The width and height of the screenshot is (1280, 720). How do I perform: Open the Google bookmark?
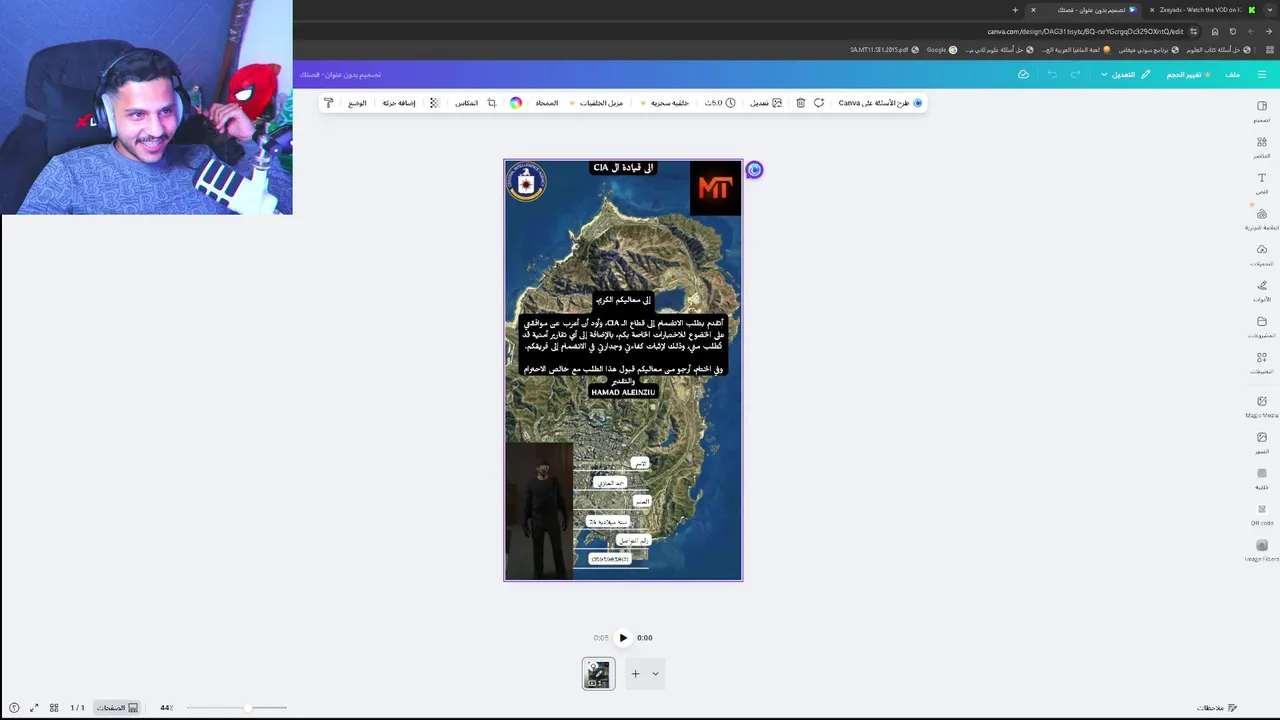(941, 49)
